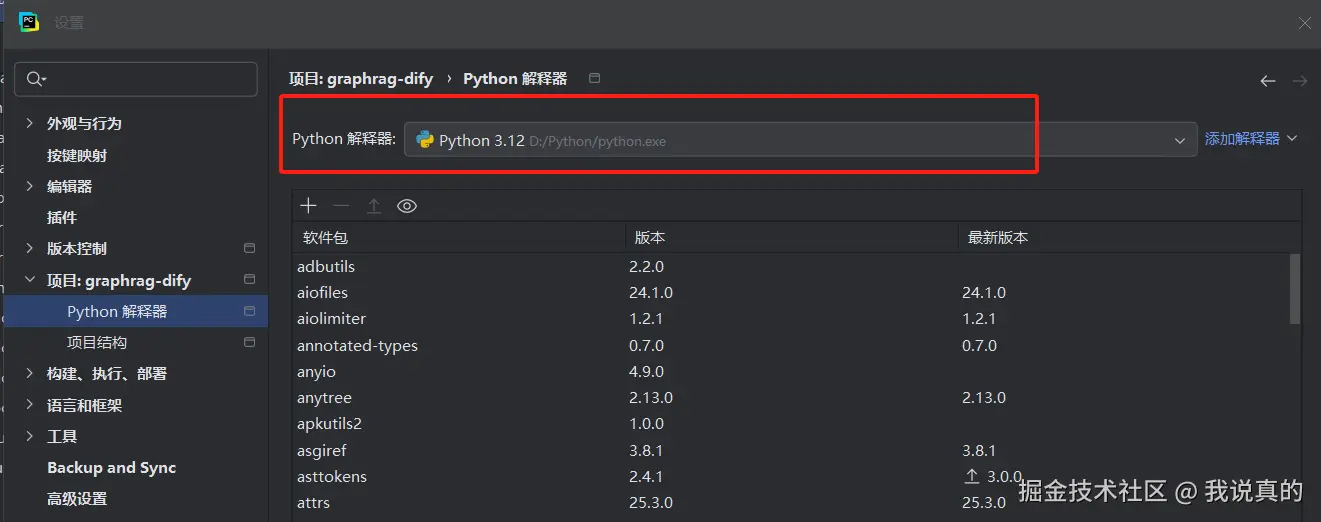Image resolution: width=1321 pixels, height=522 pixels.
Task: Toggle the show early releases eye icon
Action: [x=407, y=206]
